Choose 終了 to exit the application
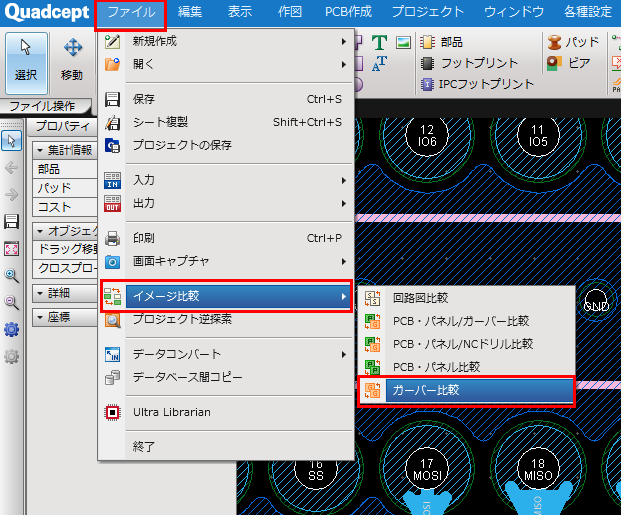The height and width of the screenshot is (515, 621). click(226, 447)
